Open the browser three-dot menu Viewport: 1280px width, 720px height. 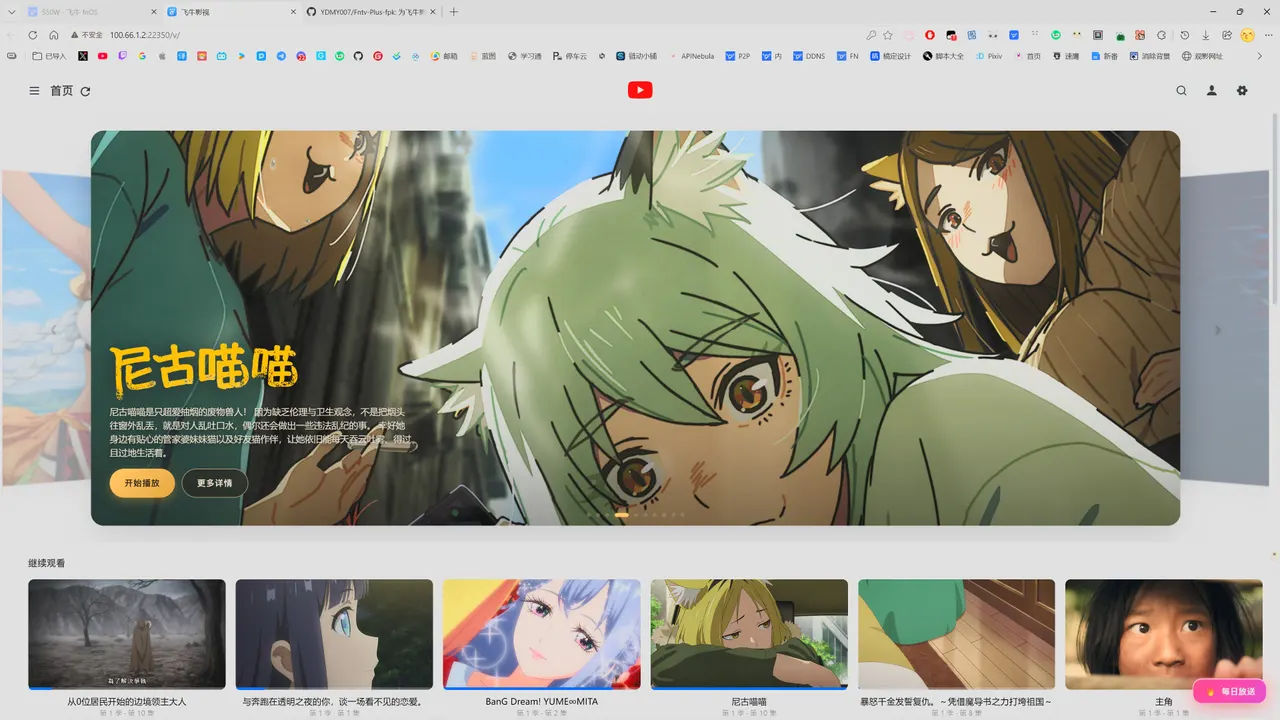(1268, 35)
